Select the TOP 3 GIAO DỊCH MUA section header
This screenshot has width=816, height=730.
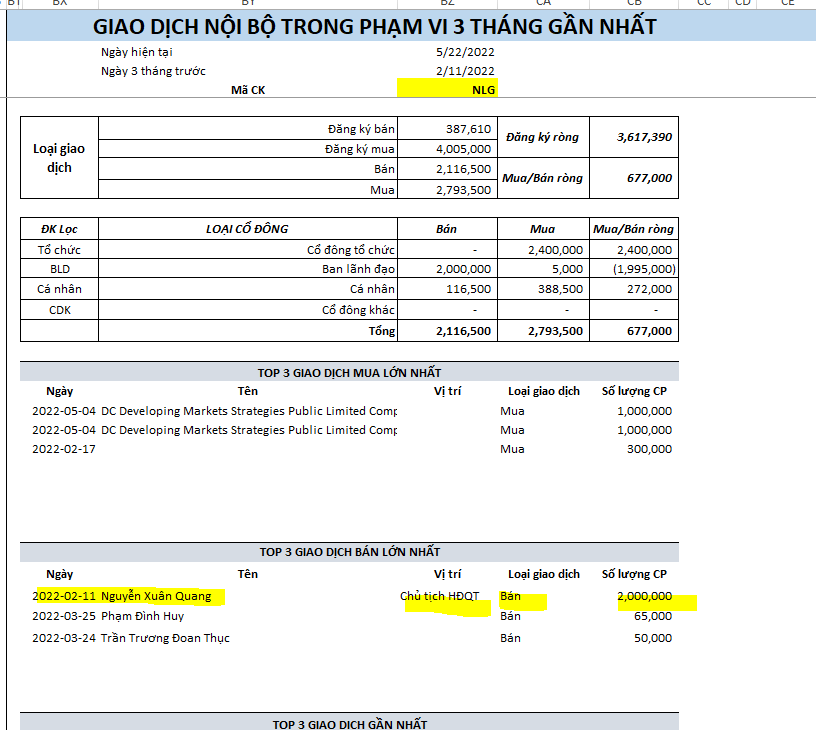coord(349,372)
